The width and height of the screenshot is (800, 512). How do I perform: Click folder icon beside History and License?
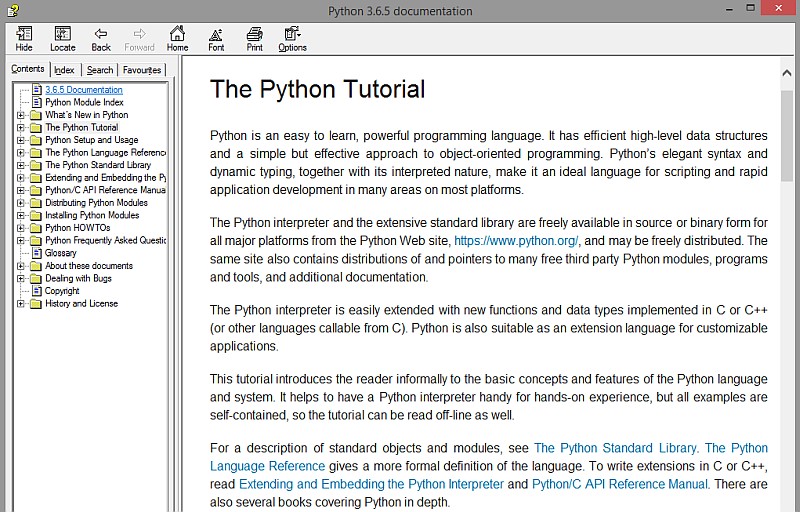point(36,303)
